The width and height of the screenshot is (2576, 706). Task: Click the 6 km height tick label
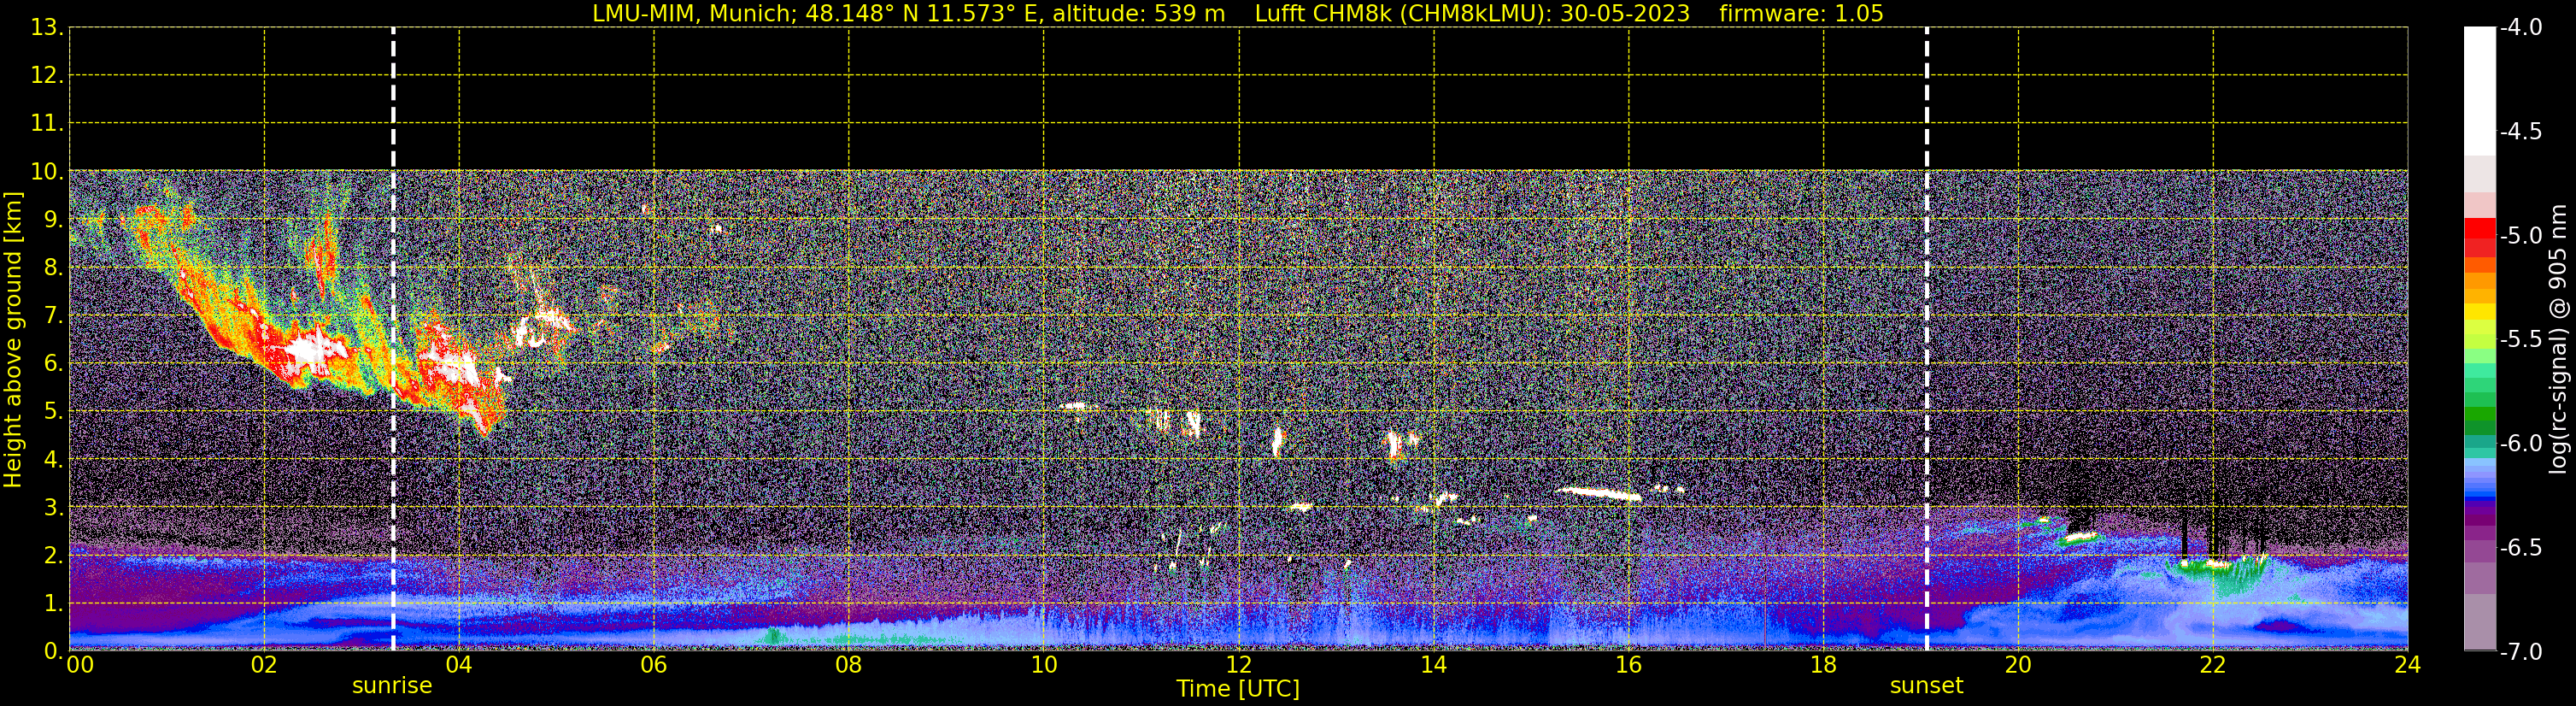(x=53, y=363)
